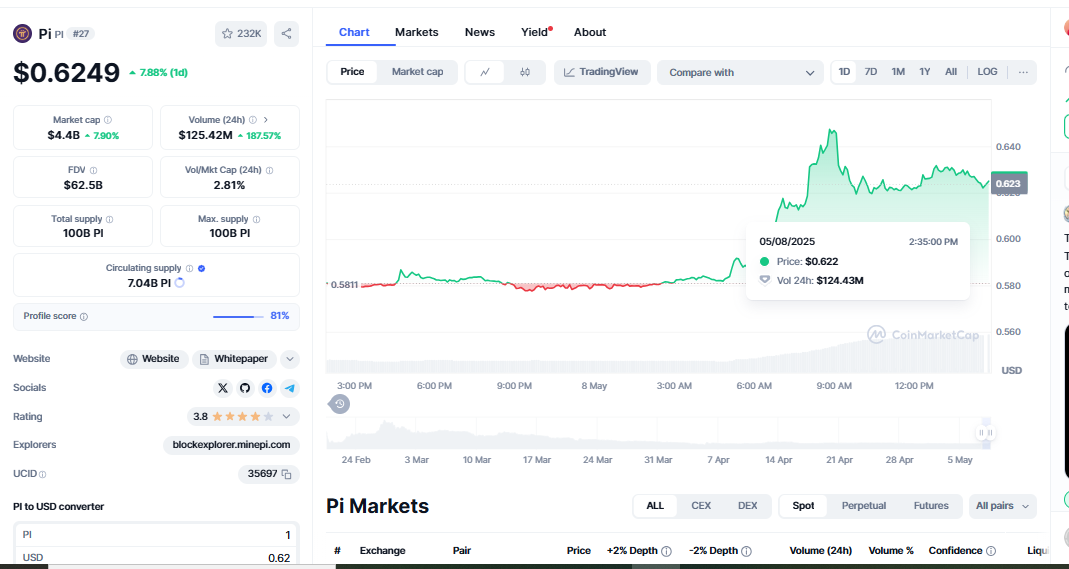Click the USD amount input field

point(156,557)
